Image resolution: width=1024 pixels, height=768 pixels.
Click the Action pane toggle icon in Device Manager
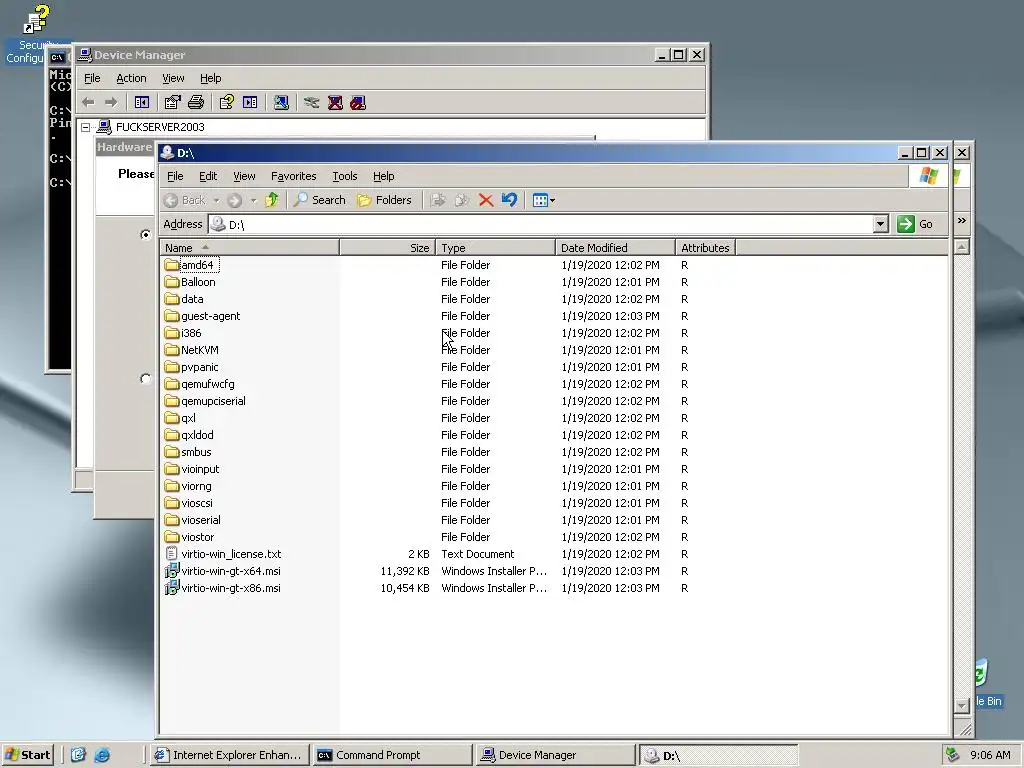pyautogui.click(x=249, y=102)
